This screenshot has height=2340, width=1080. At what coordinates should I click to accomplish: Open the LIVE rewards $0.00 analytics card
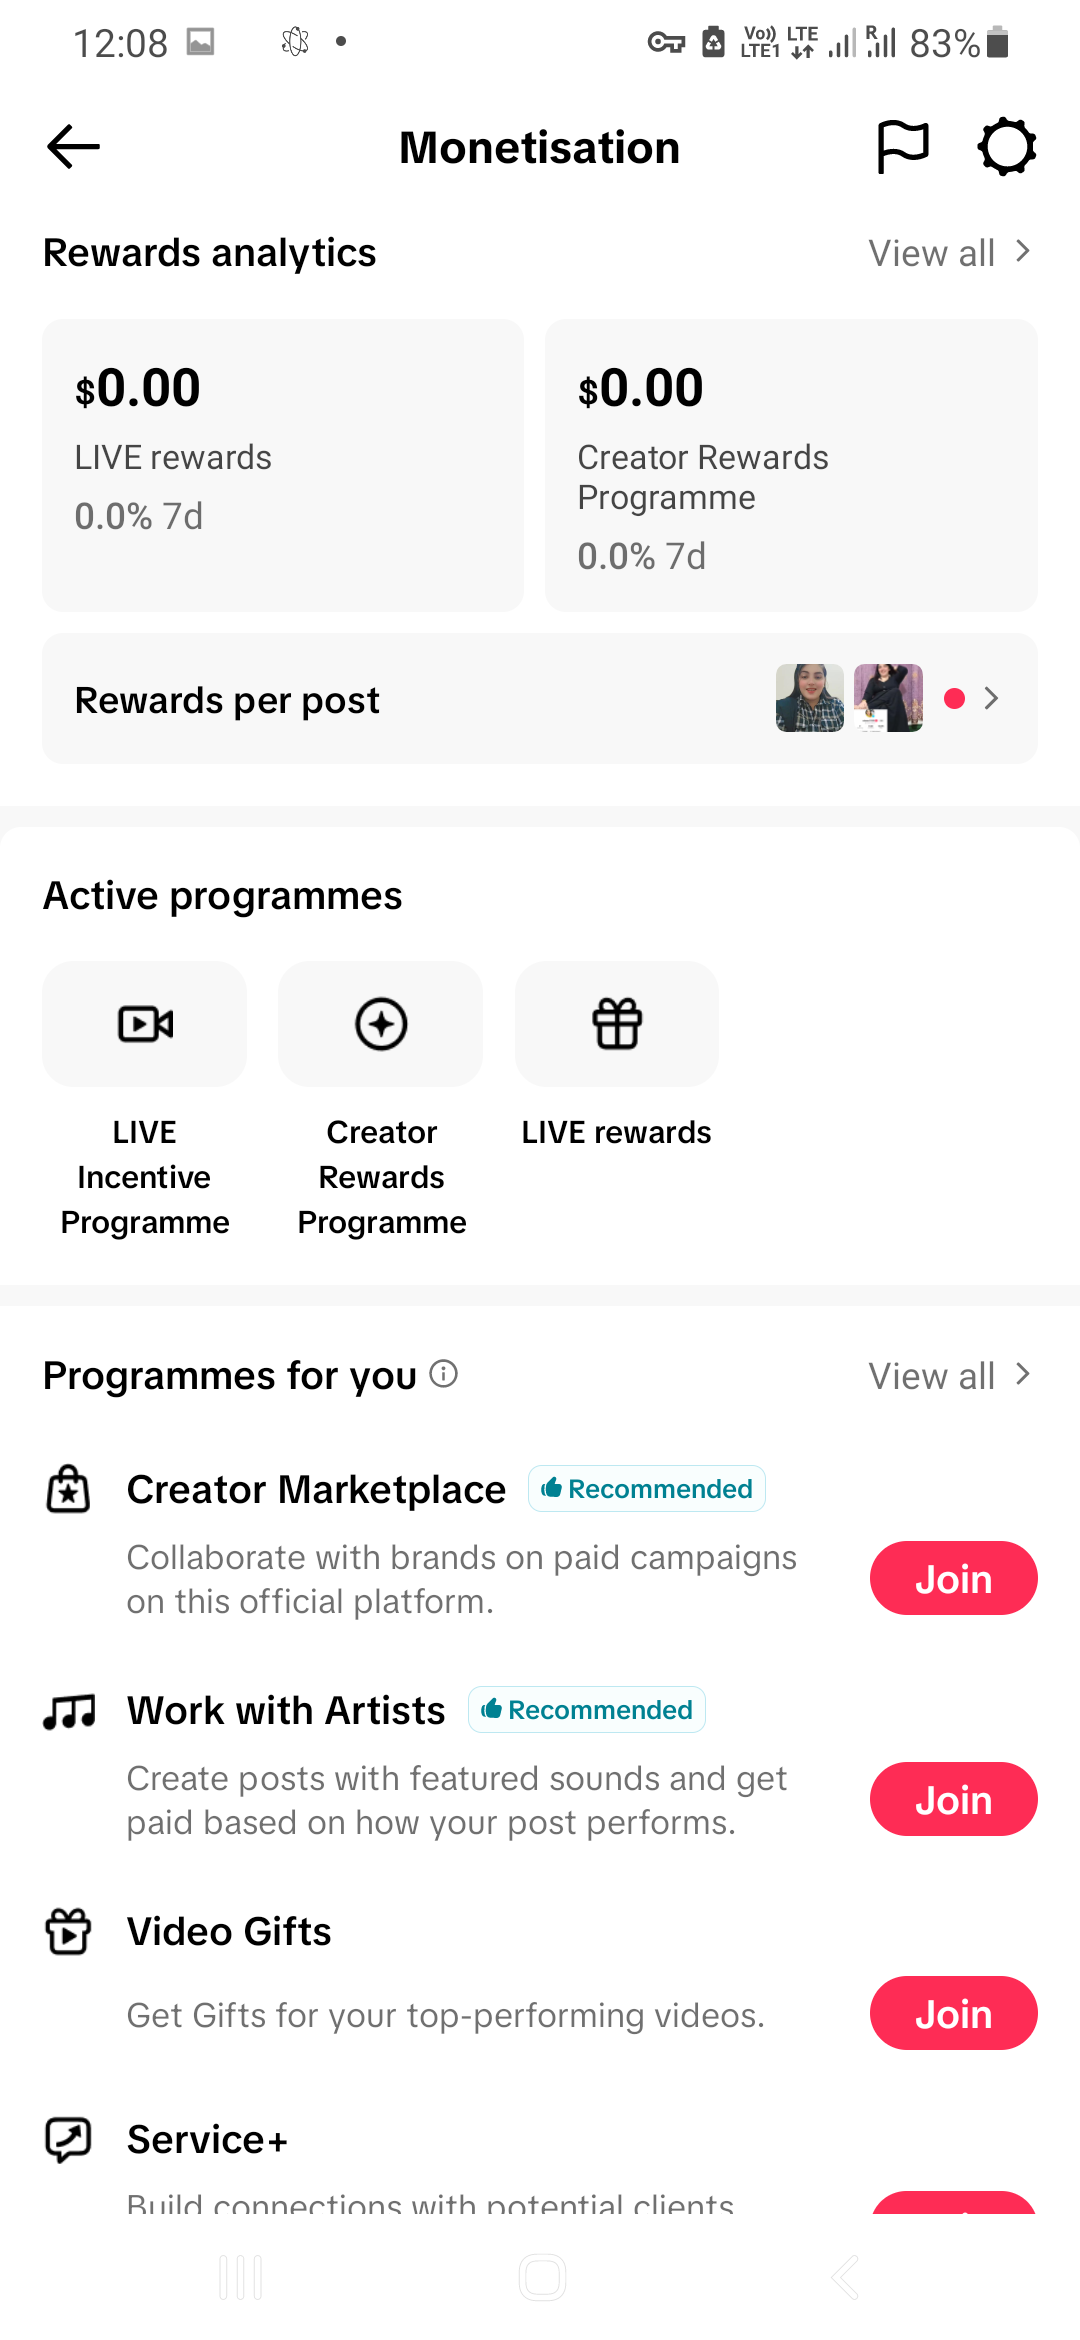click(283, 465)
